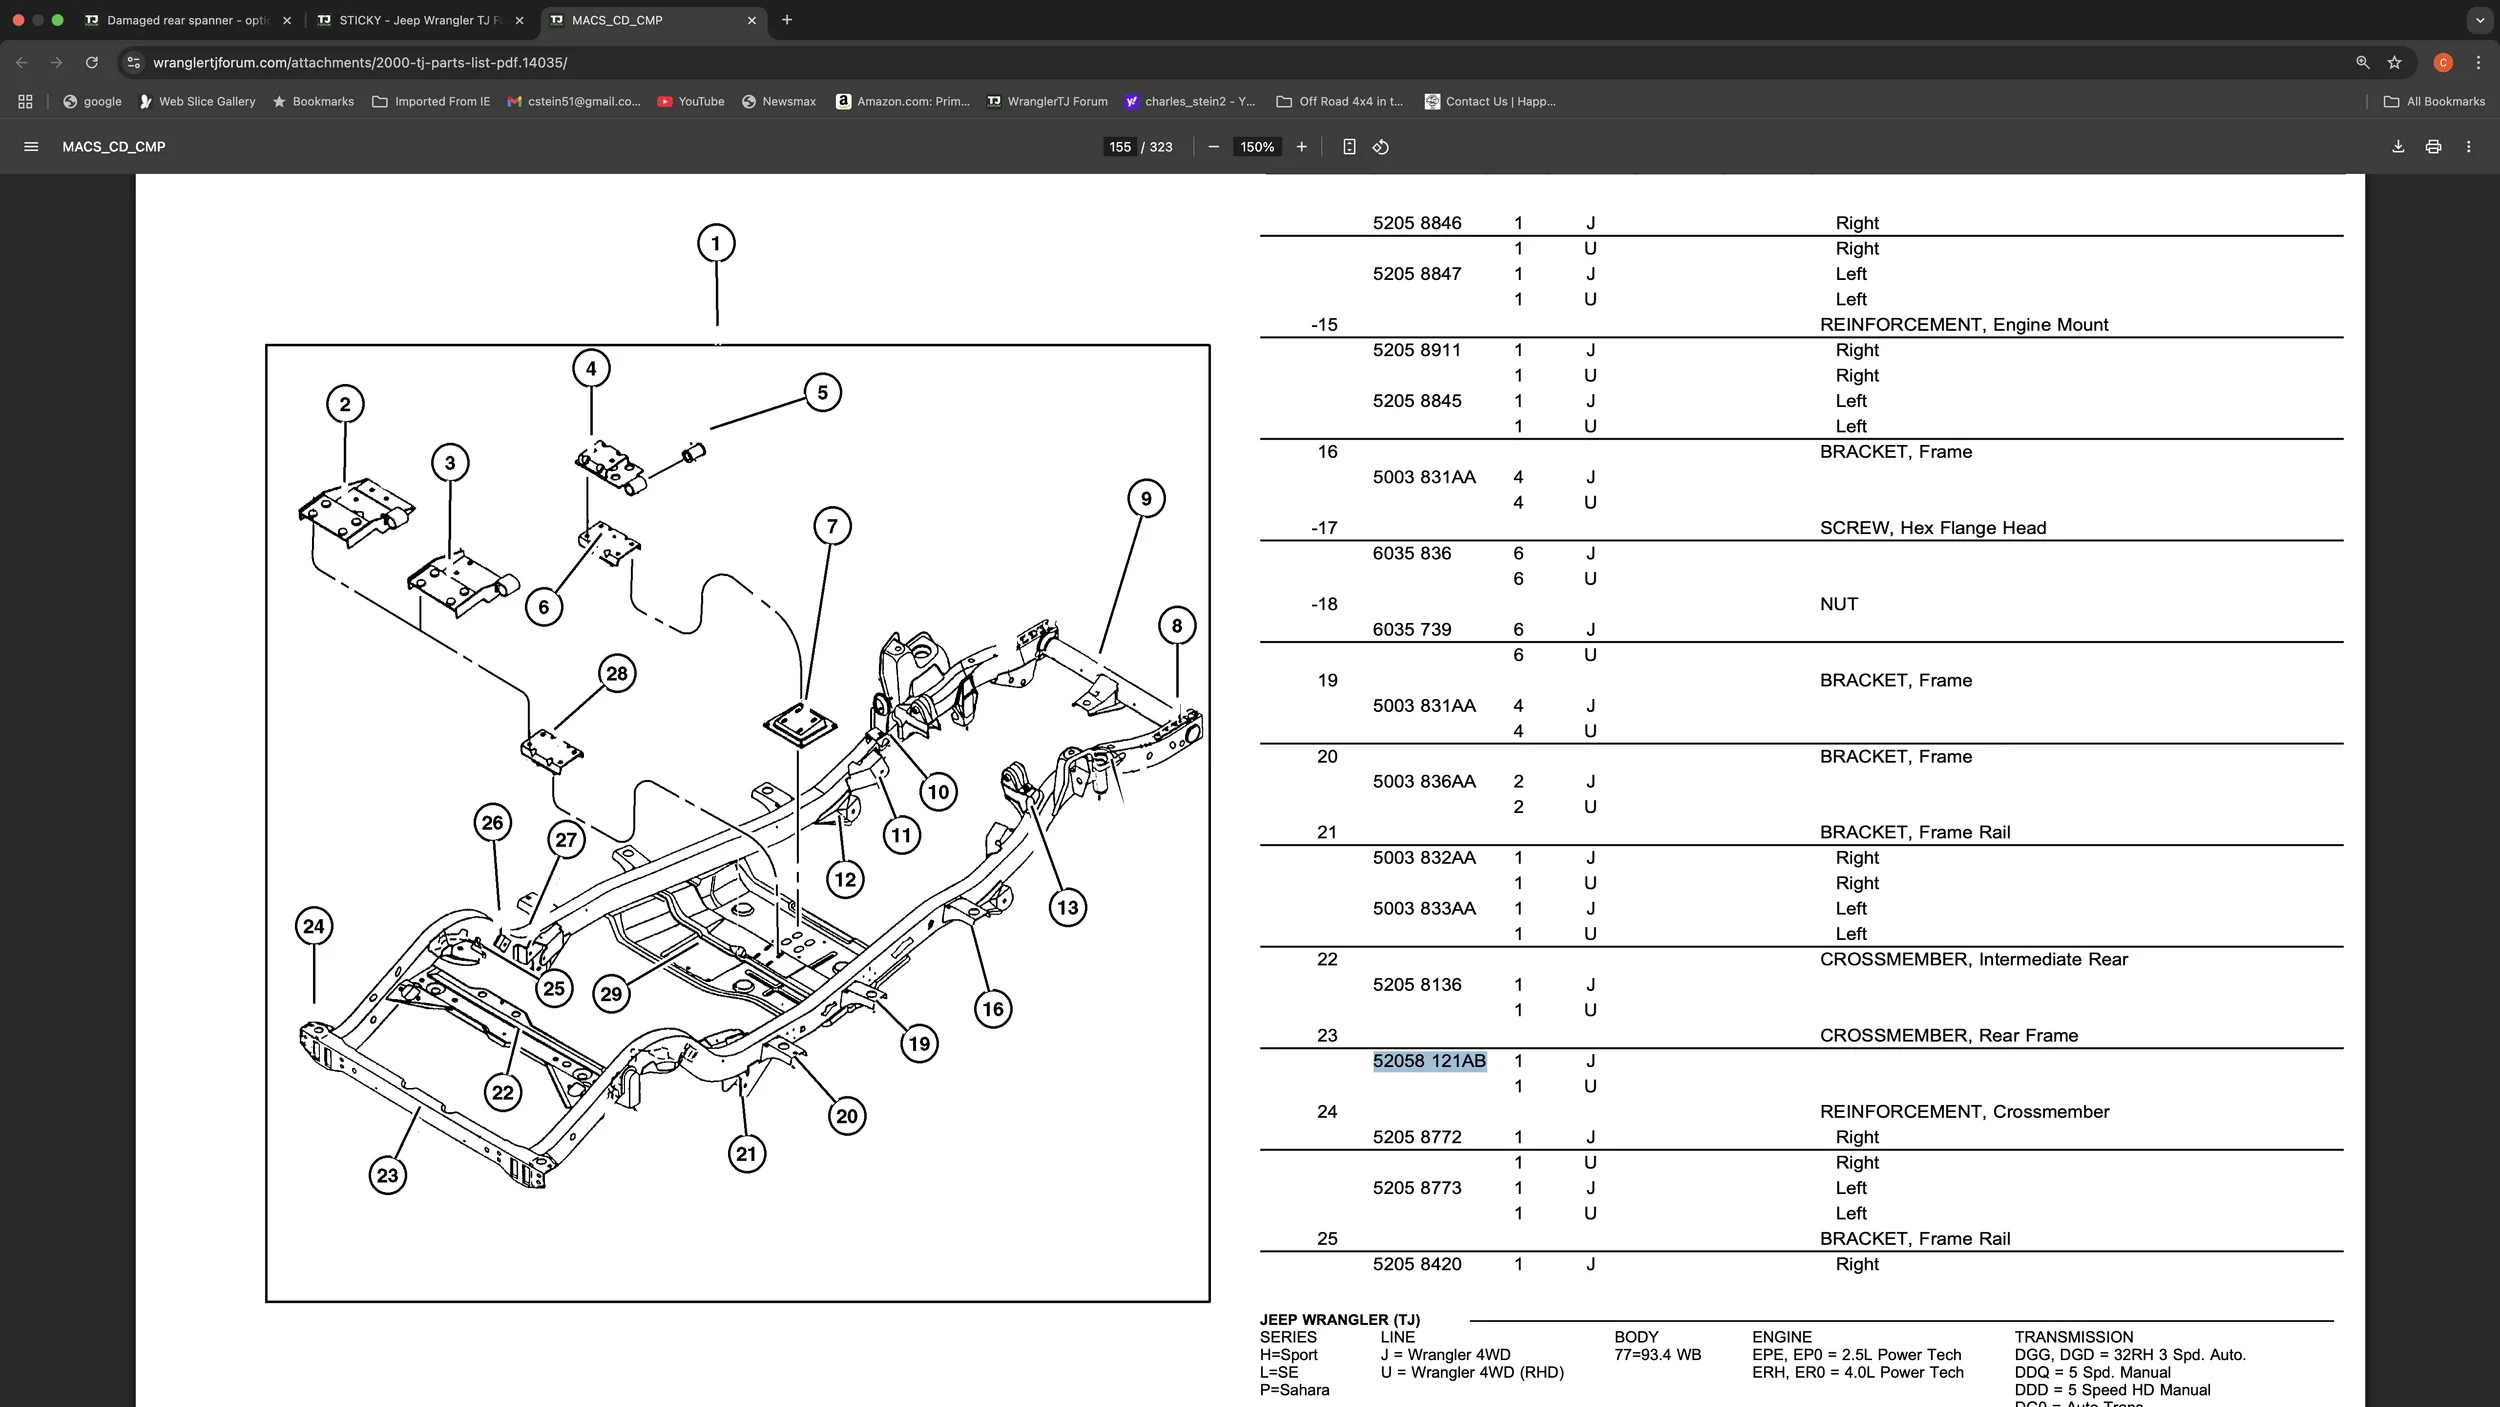Open the charles_stein2 Yahoo bookmark
The width and height of the screenshot is (2500, 1407).
click(1189, 101)
